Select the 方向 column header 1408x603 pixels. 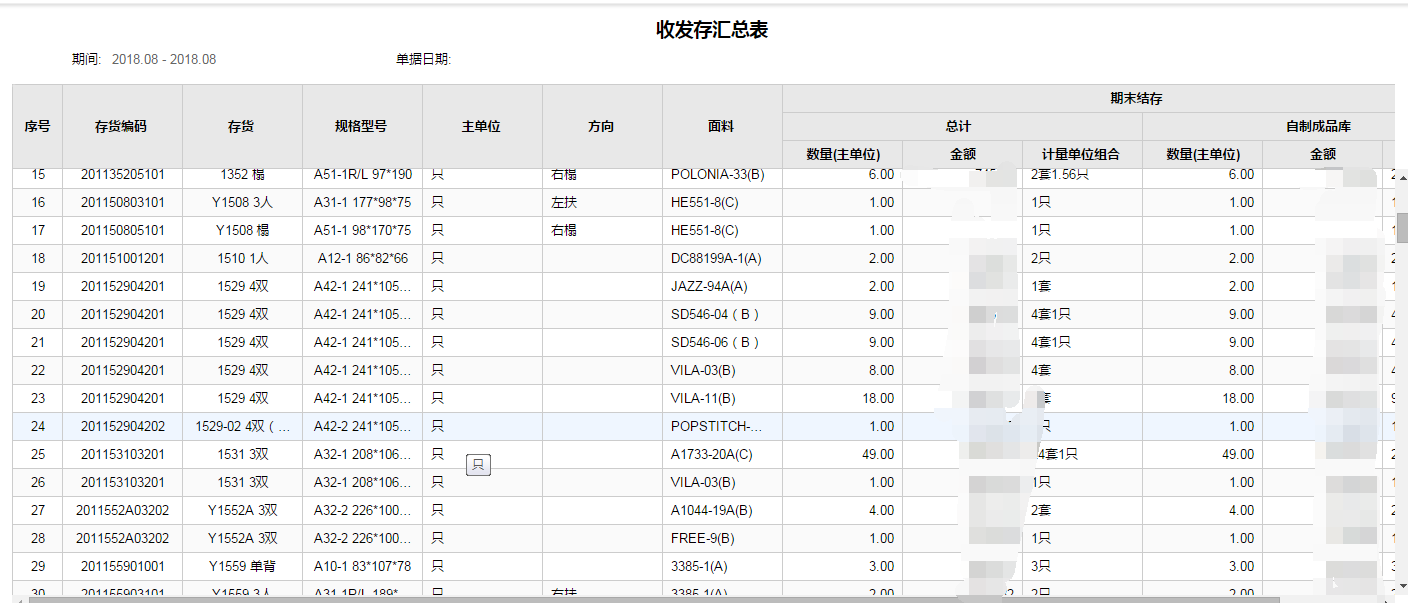tap(601, 126)
